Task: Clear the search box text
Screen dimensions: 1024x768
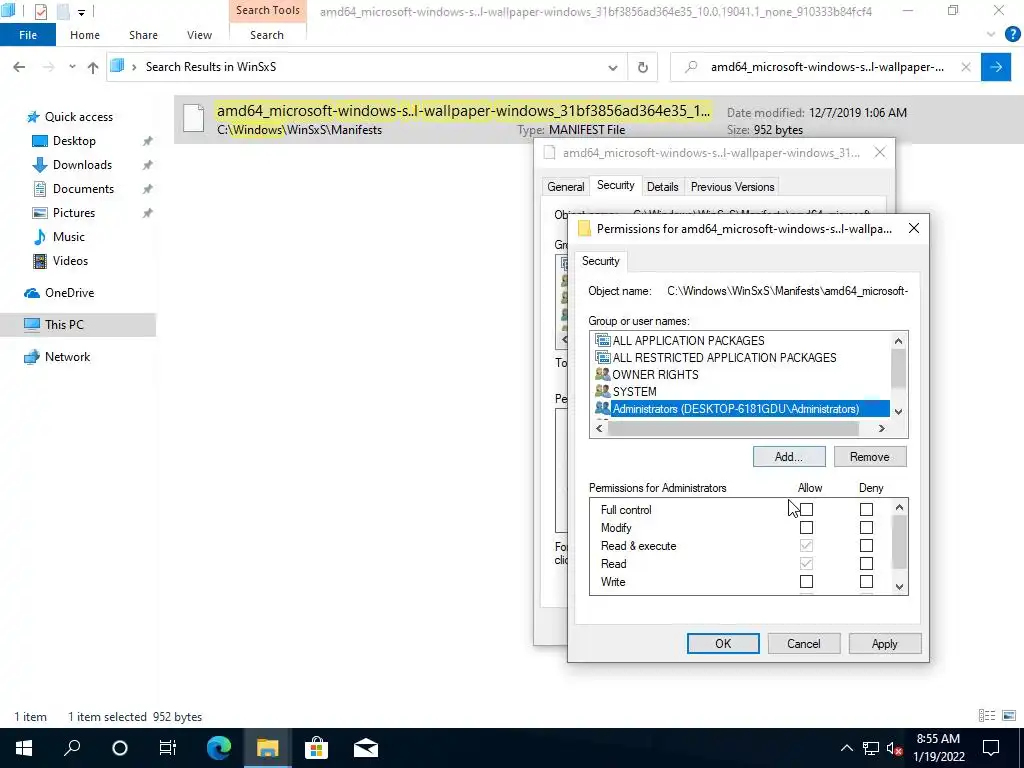Action: coord(966,67)
